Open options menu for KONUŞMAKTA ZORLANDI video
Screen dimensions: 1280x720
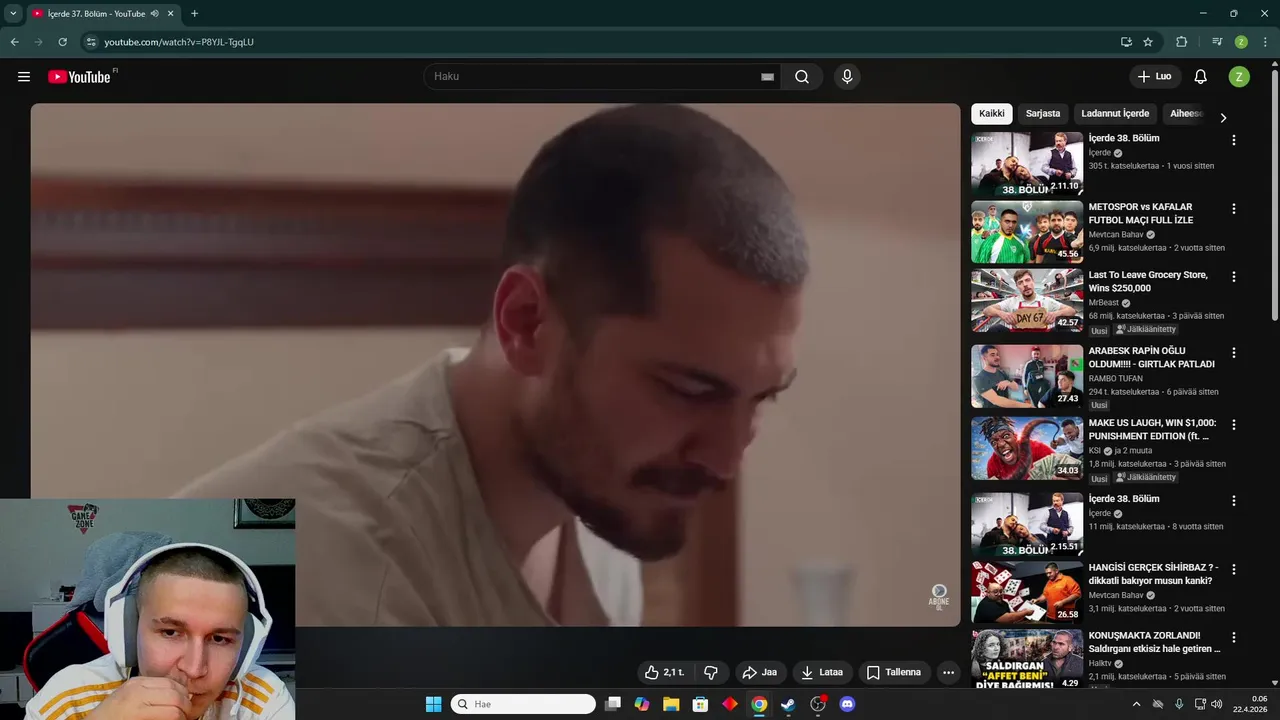(x=1233, y=637)
